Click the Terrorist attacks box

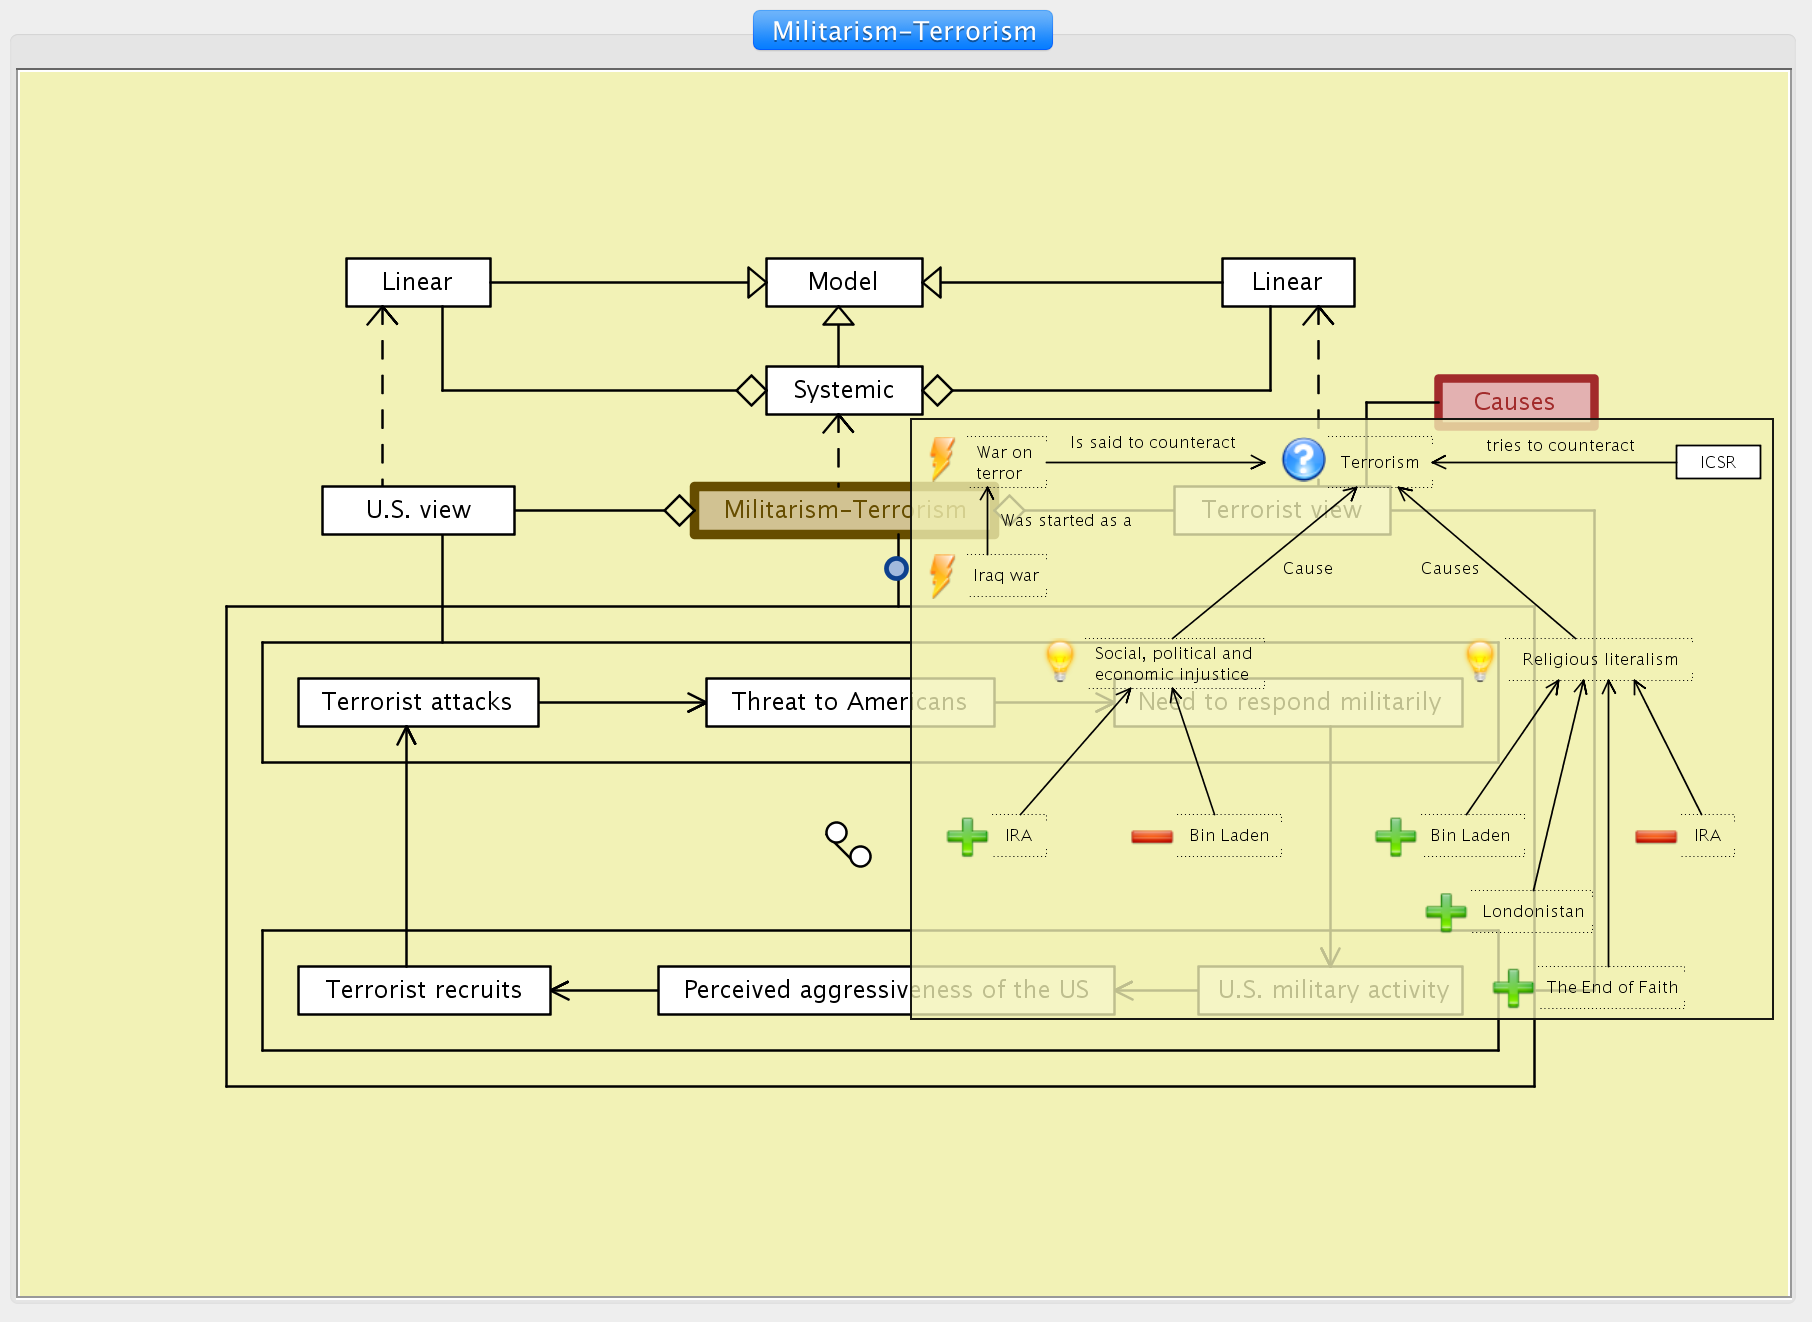(x=417, y=702)
